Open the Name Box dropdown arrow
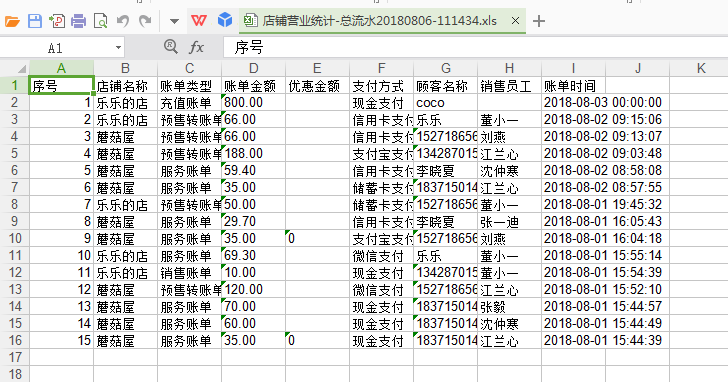 tap(118, 48)
